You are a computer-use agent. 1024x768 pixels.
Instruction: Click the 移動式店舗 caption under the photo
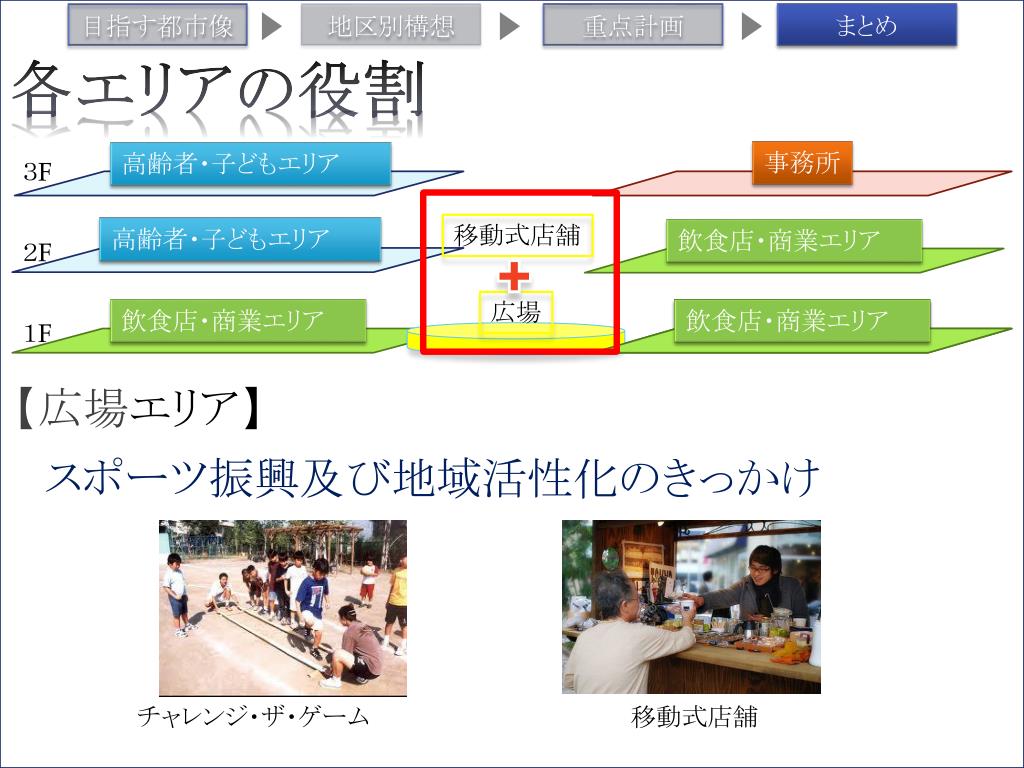pyautogui.click(x=694, y=717)
